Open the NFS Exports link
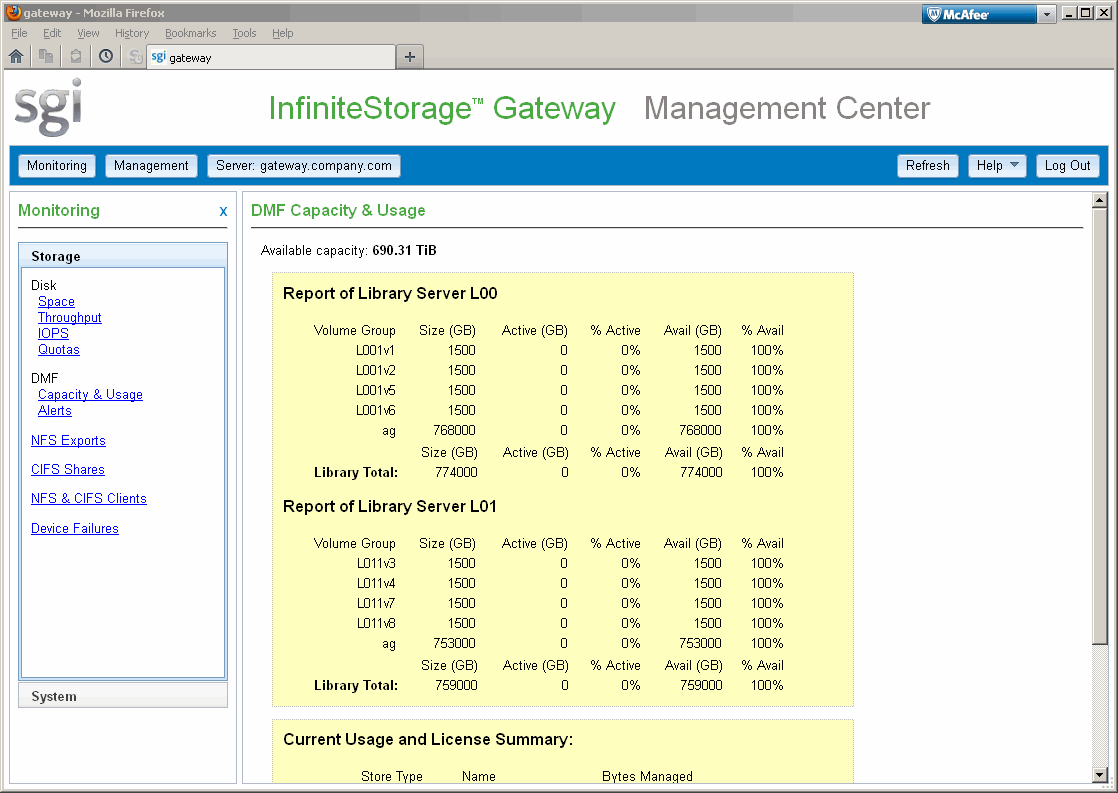This screenshot has height=793, width=1118. (68, 441)
